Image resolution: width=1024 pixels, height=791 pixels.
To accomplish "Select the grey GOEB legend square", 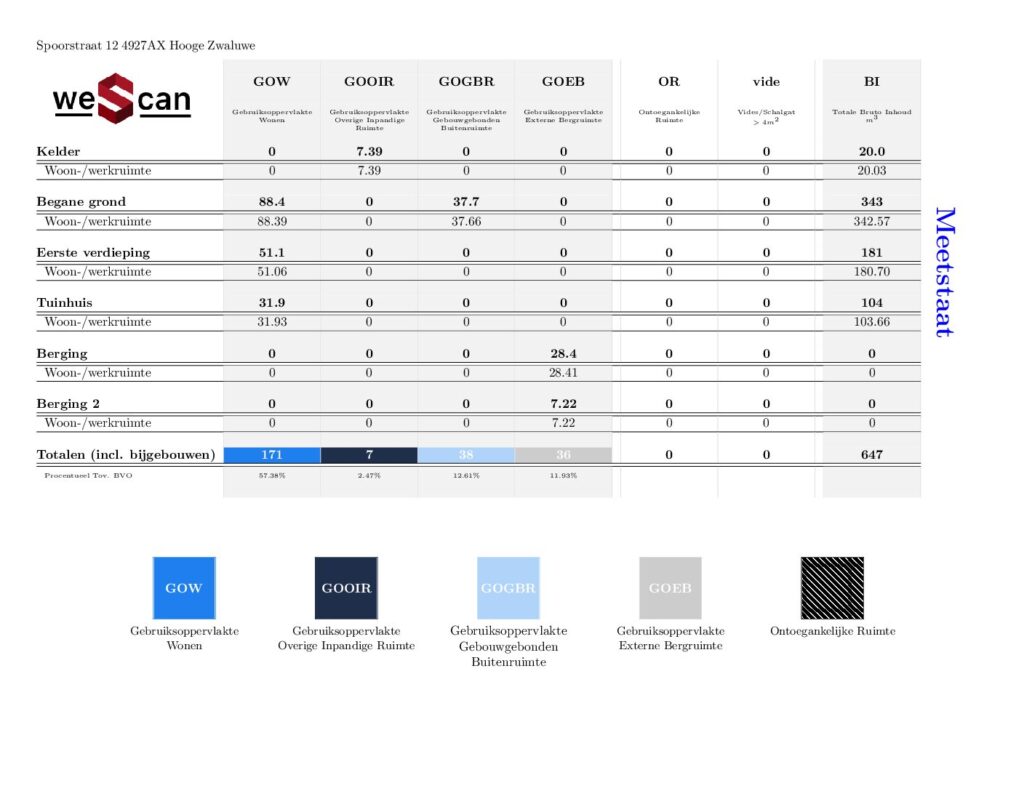I will (x=670, y=588).
